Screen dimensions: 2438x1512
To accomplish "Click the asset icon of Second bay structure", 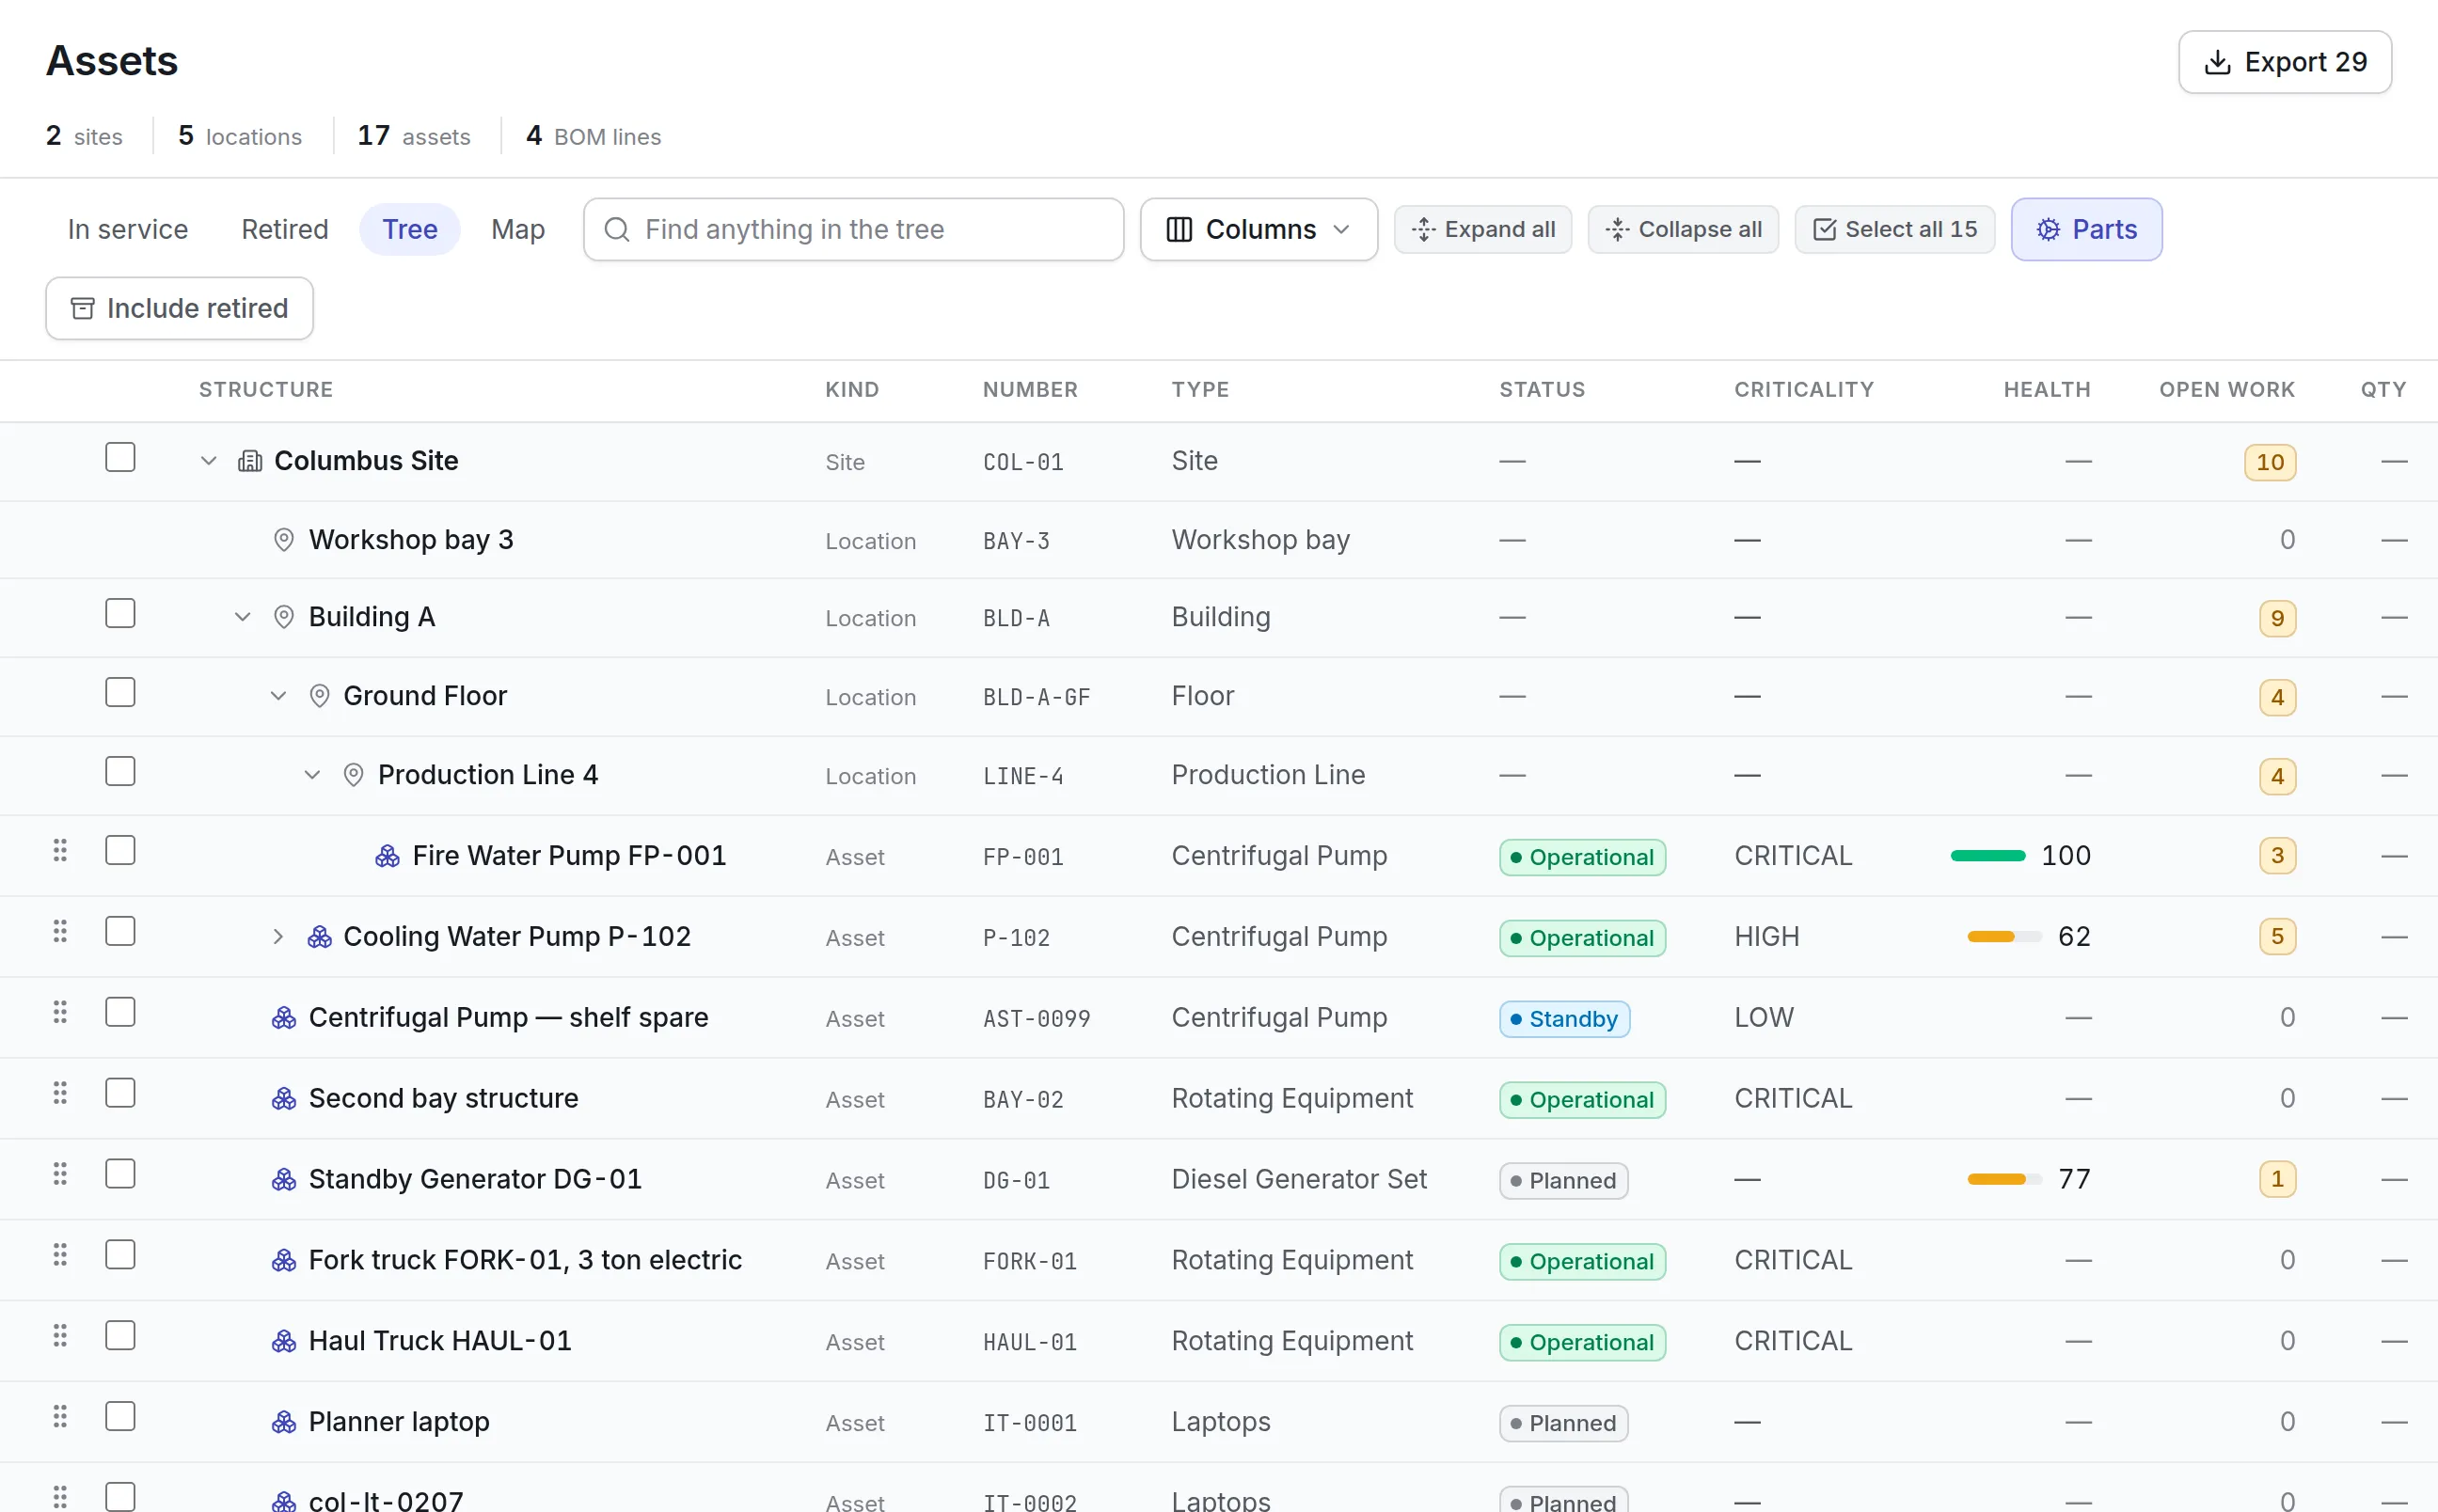I will (284, 1099).
